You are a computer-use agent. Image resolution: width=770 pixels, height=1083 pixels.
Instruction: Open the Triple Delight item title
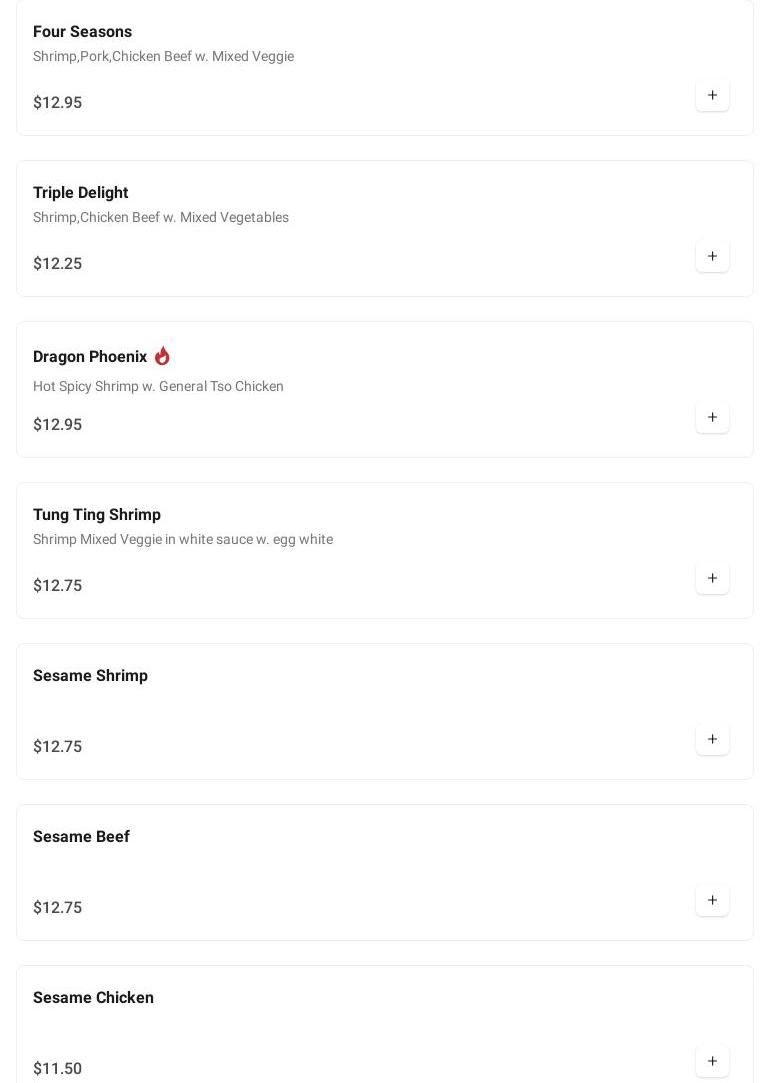click(80, 193)
